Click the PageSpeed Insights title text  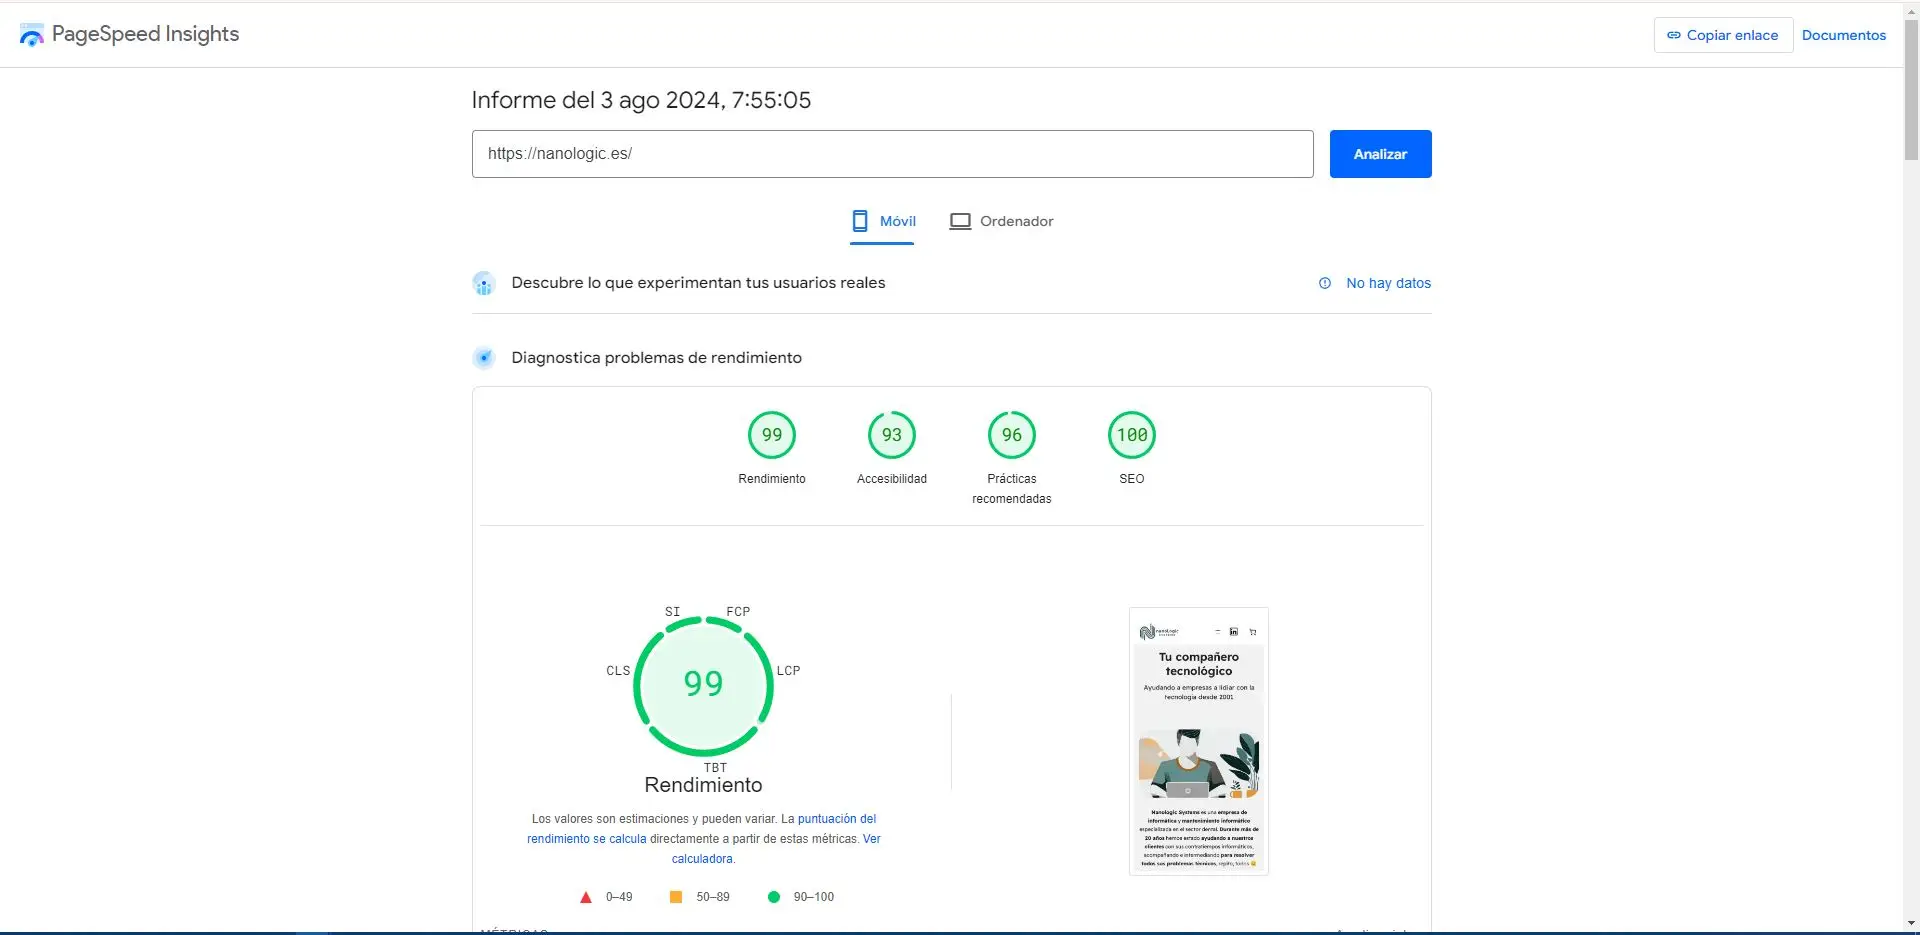[146, 34]
